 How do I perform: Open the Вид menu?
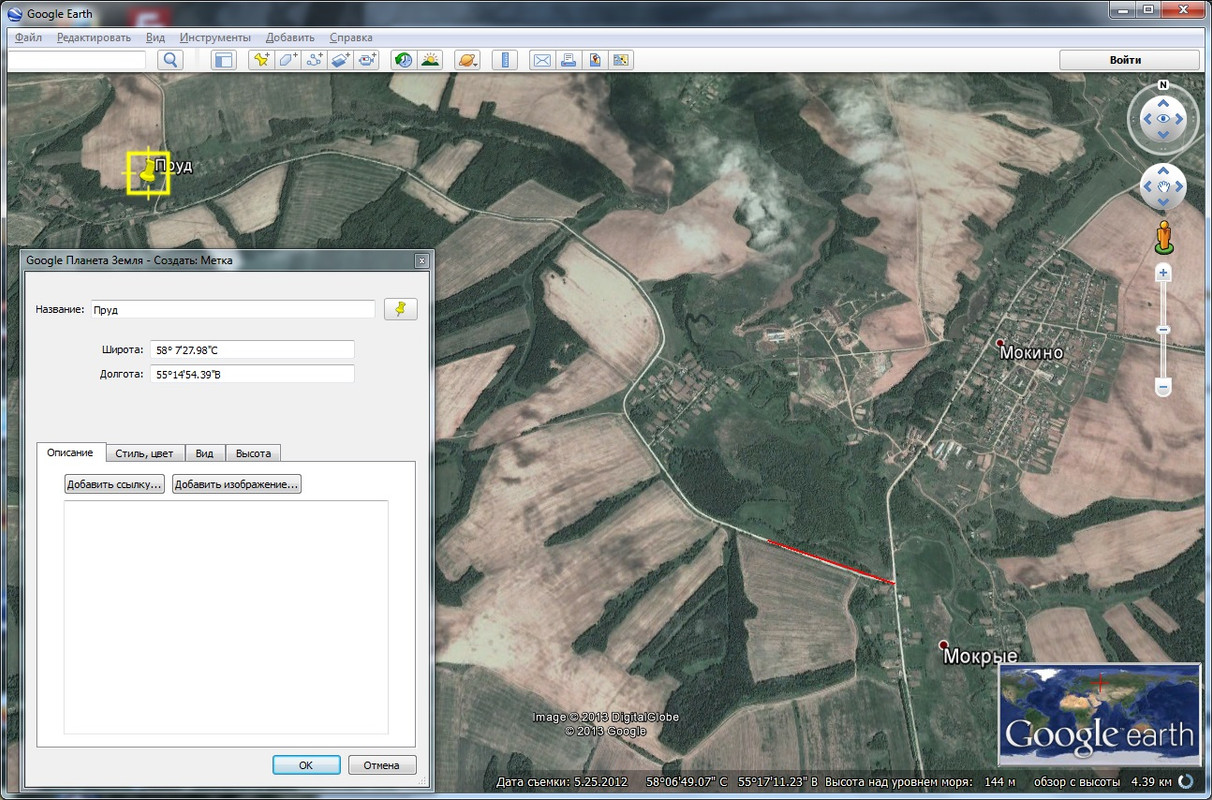[x=155, y=37]
